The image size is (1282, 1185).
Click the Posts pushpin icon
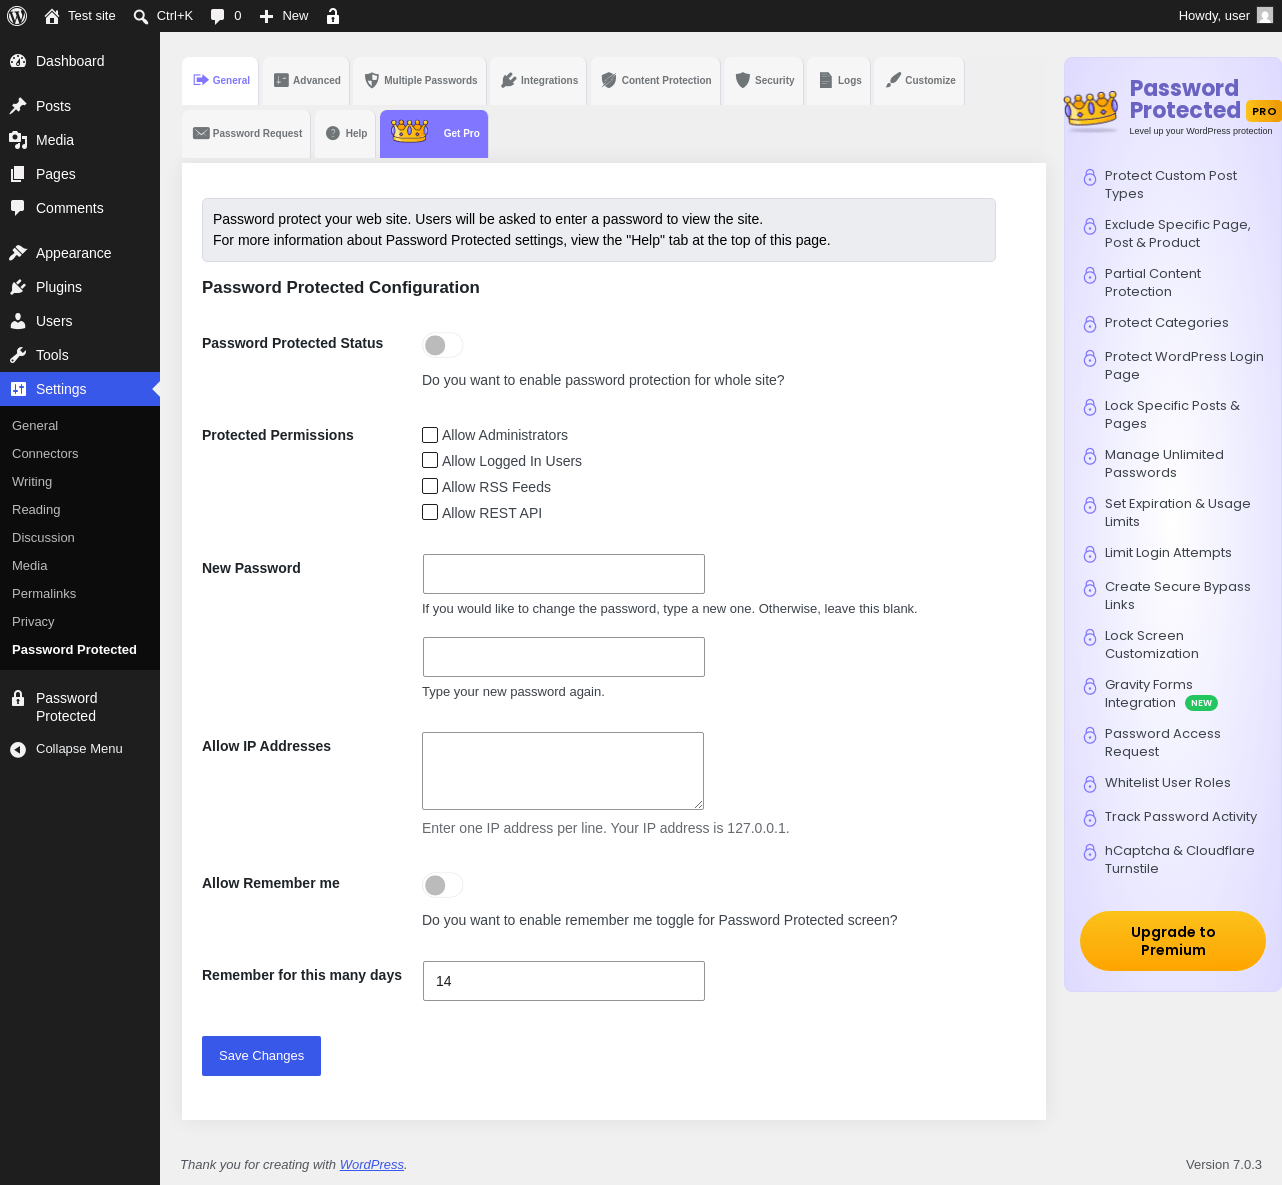(18, 106)
